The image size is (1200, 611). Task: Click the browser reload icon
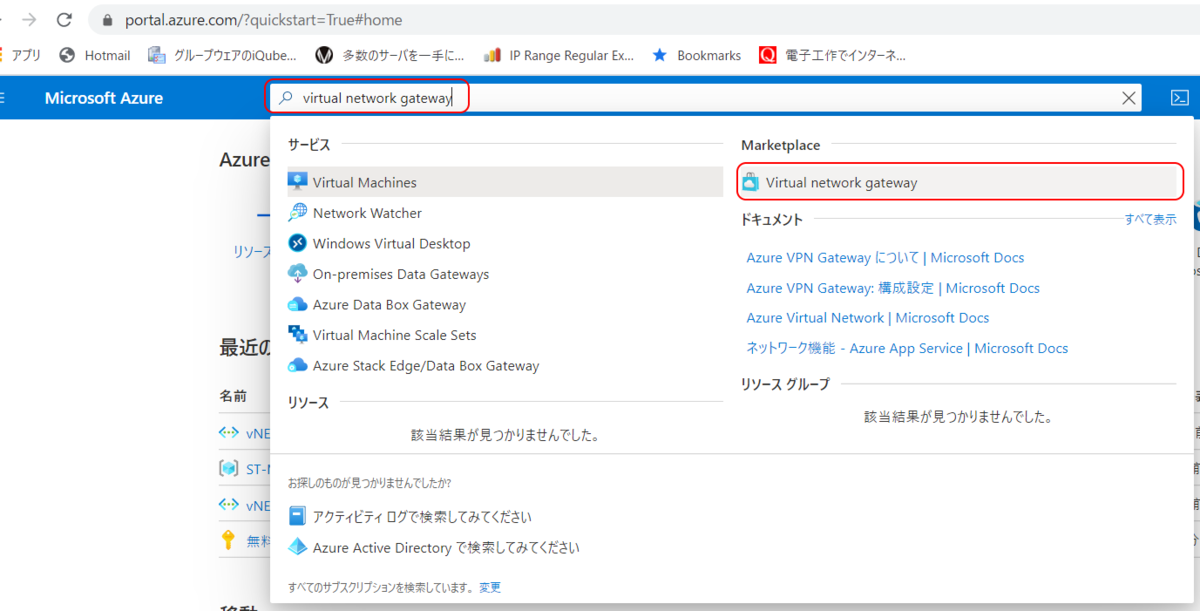64,19
